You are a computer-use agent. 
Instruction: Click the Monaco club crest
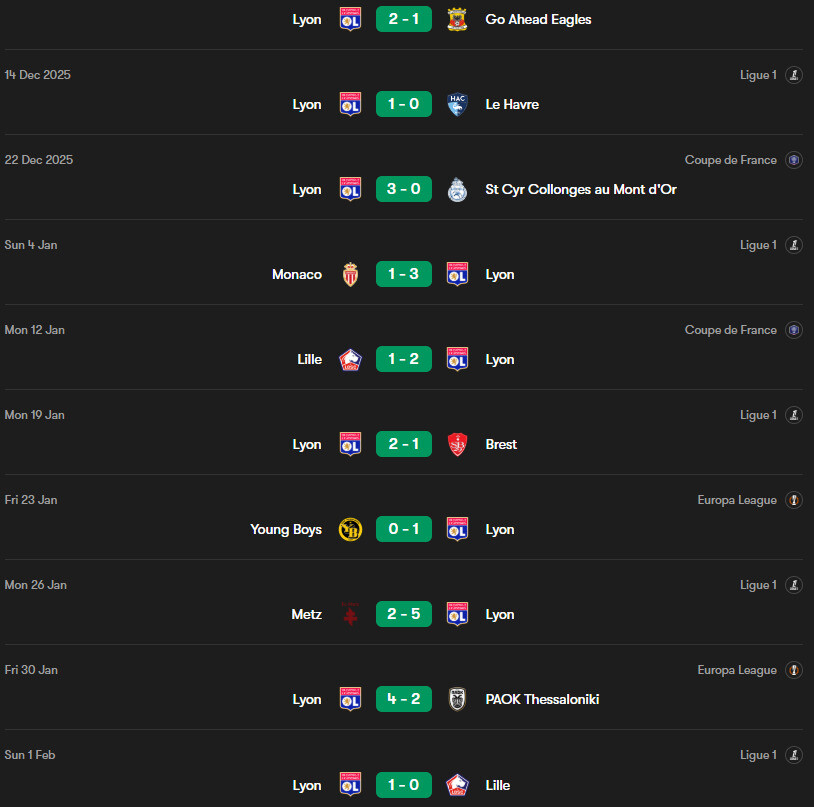point(350,275)
